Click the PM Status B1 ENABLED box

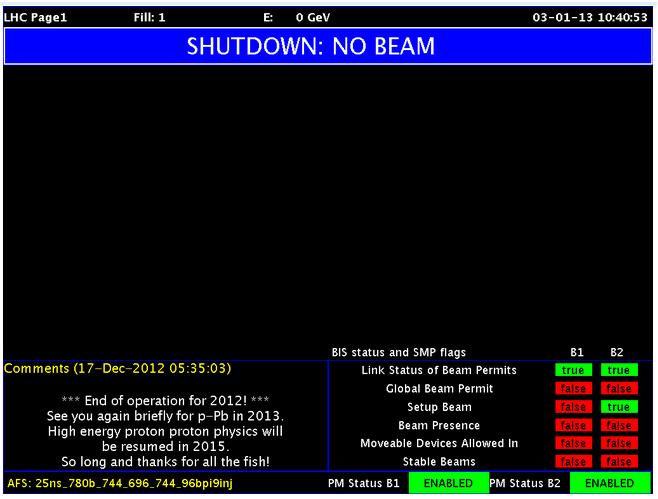(x=447, y=484)
